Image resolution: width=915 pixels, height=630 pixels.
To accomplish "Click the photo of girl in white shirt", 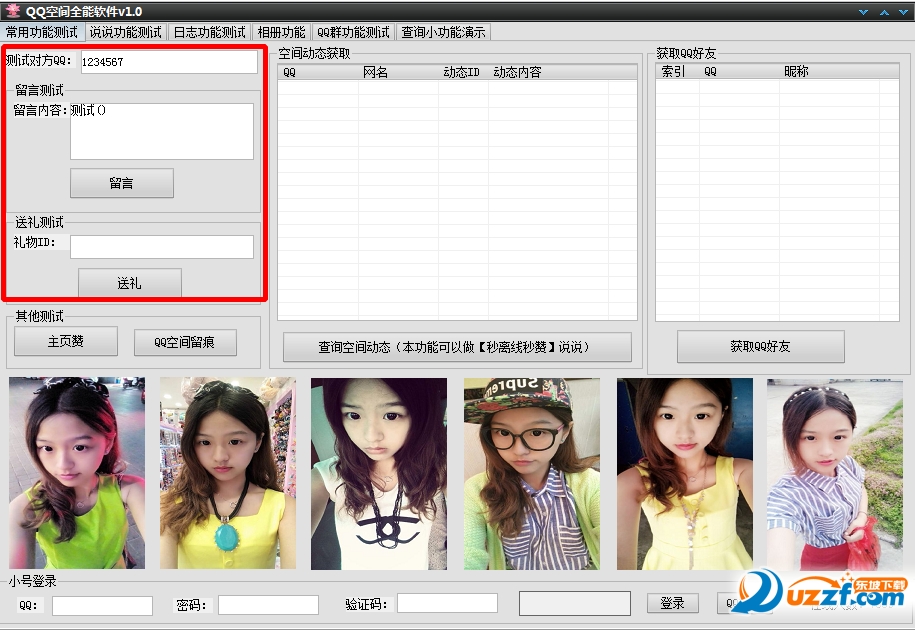I will click(x=379, y=474).
